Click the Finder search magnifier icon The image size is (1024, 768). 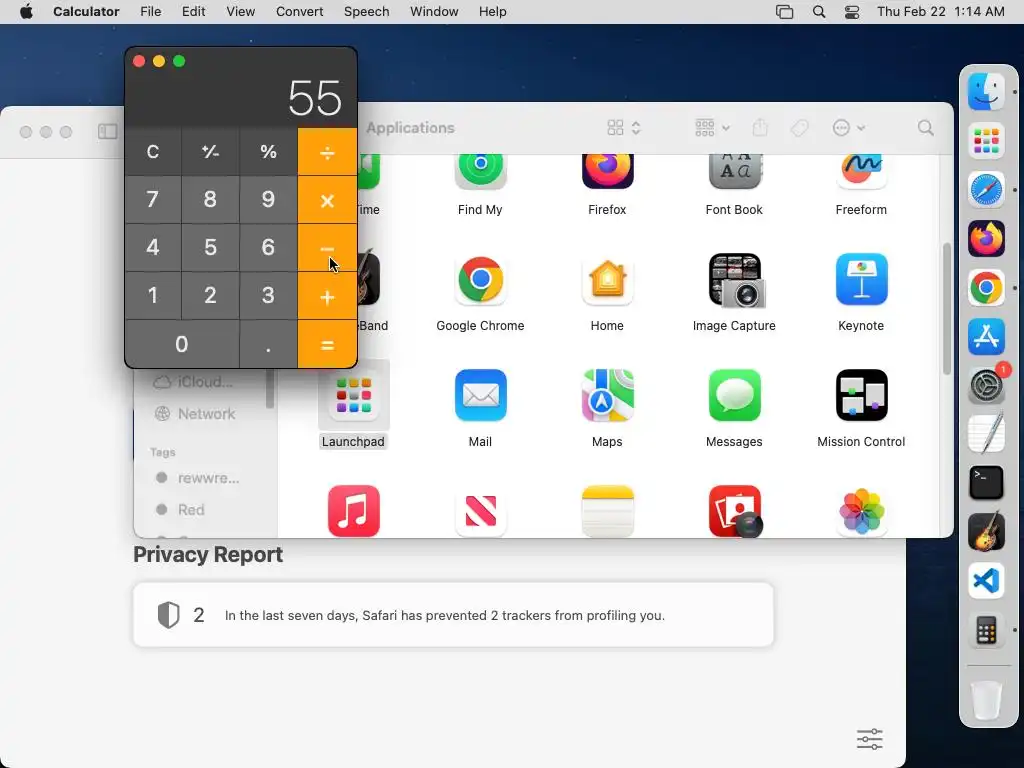925,128
